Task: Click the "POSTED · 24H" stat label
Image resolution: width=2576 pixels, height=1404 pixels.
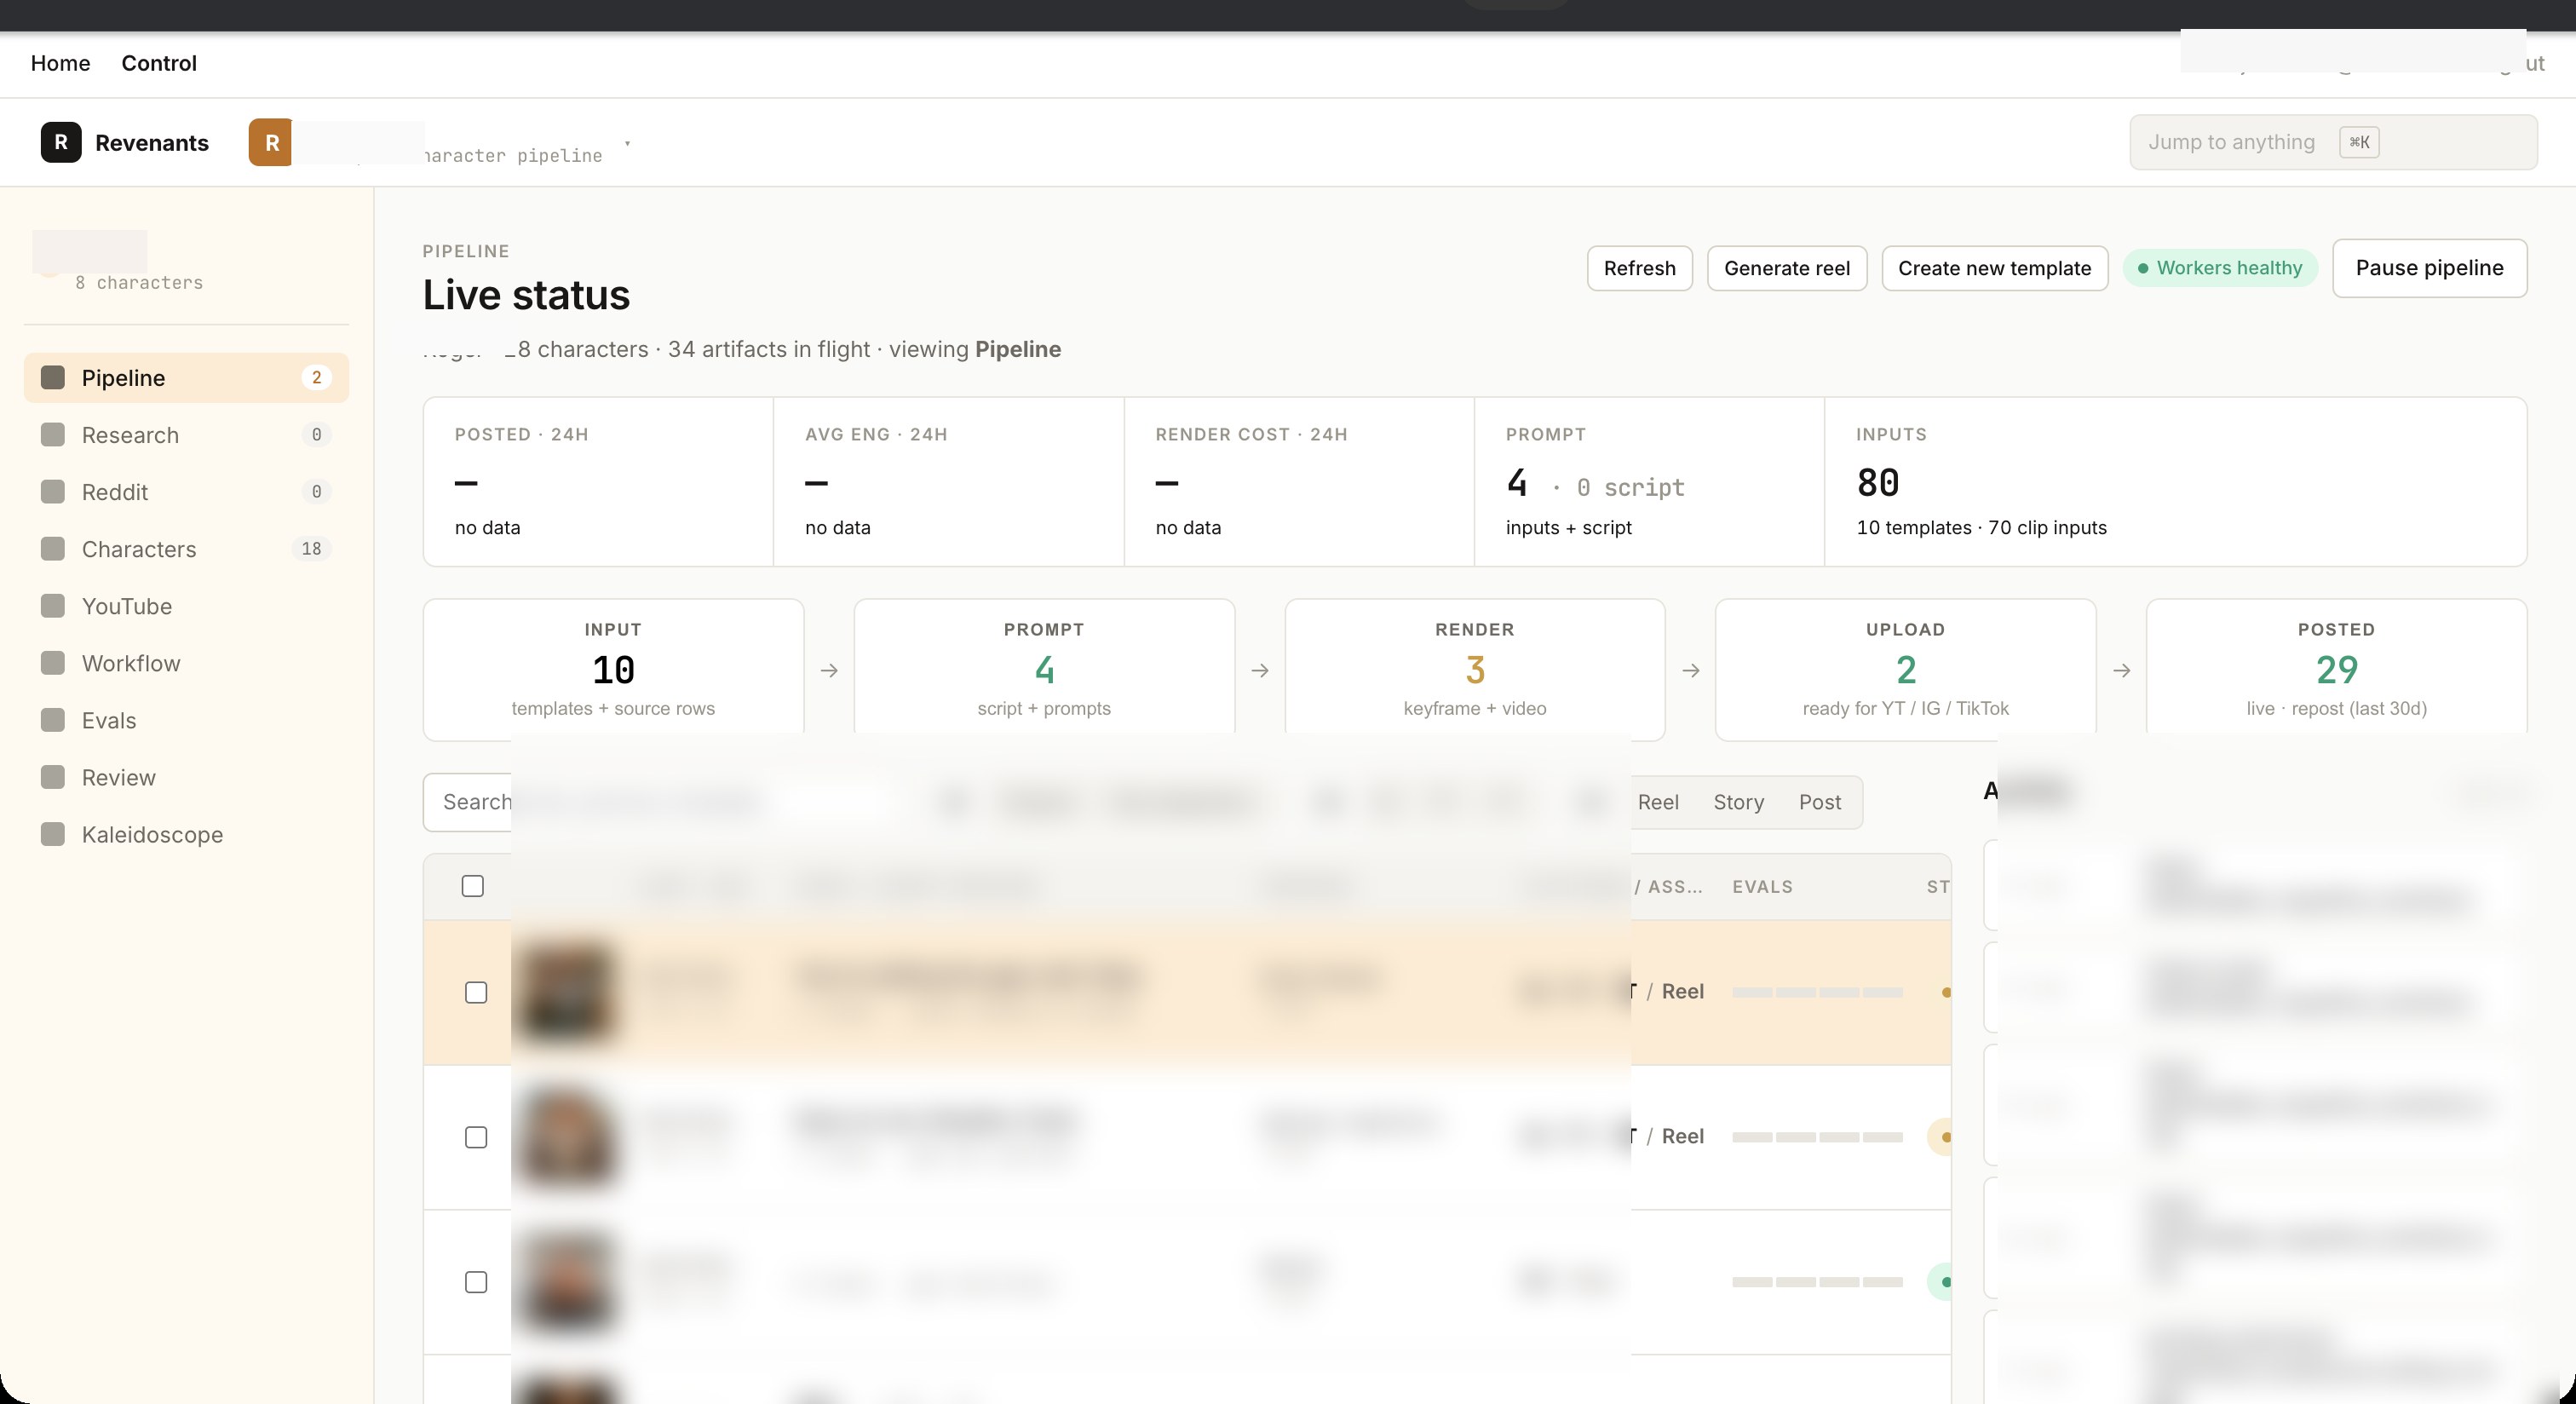Action: 521,434
